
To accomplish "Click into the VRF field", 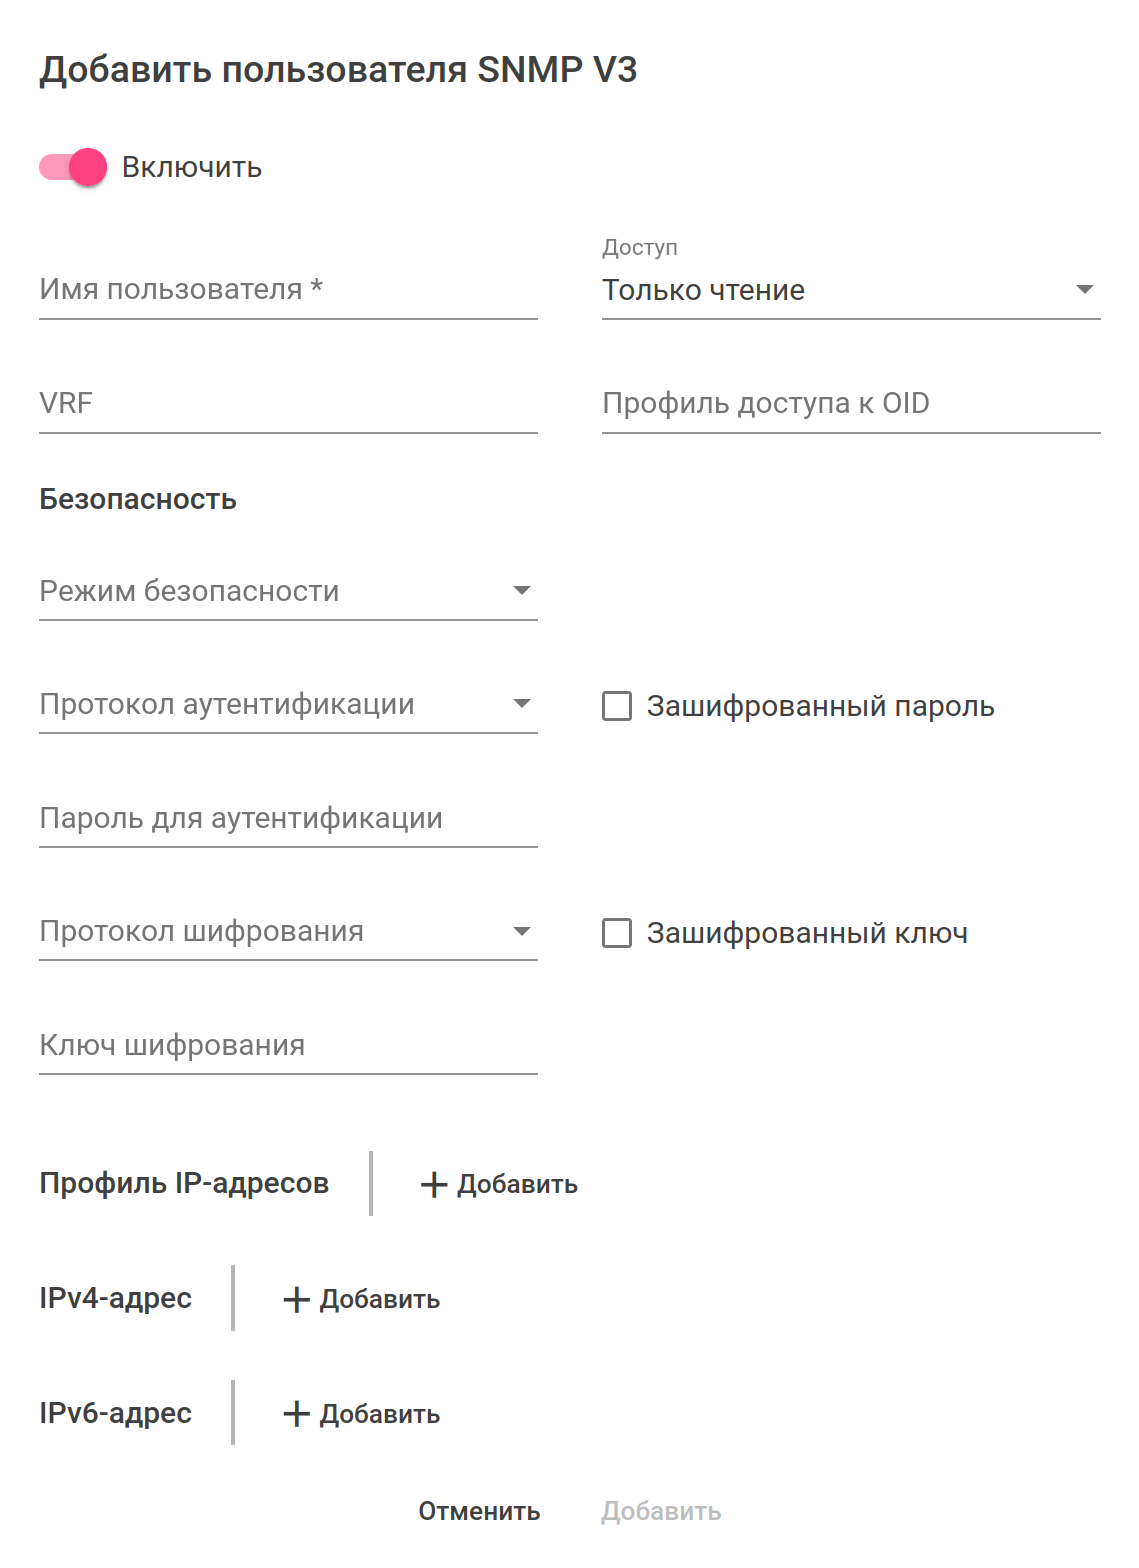I will point(288,404).
